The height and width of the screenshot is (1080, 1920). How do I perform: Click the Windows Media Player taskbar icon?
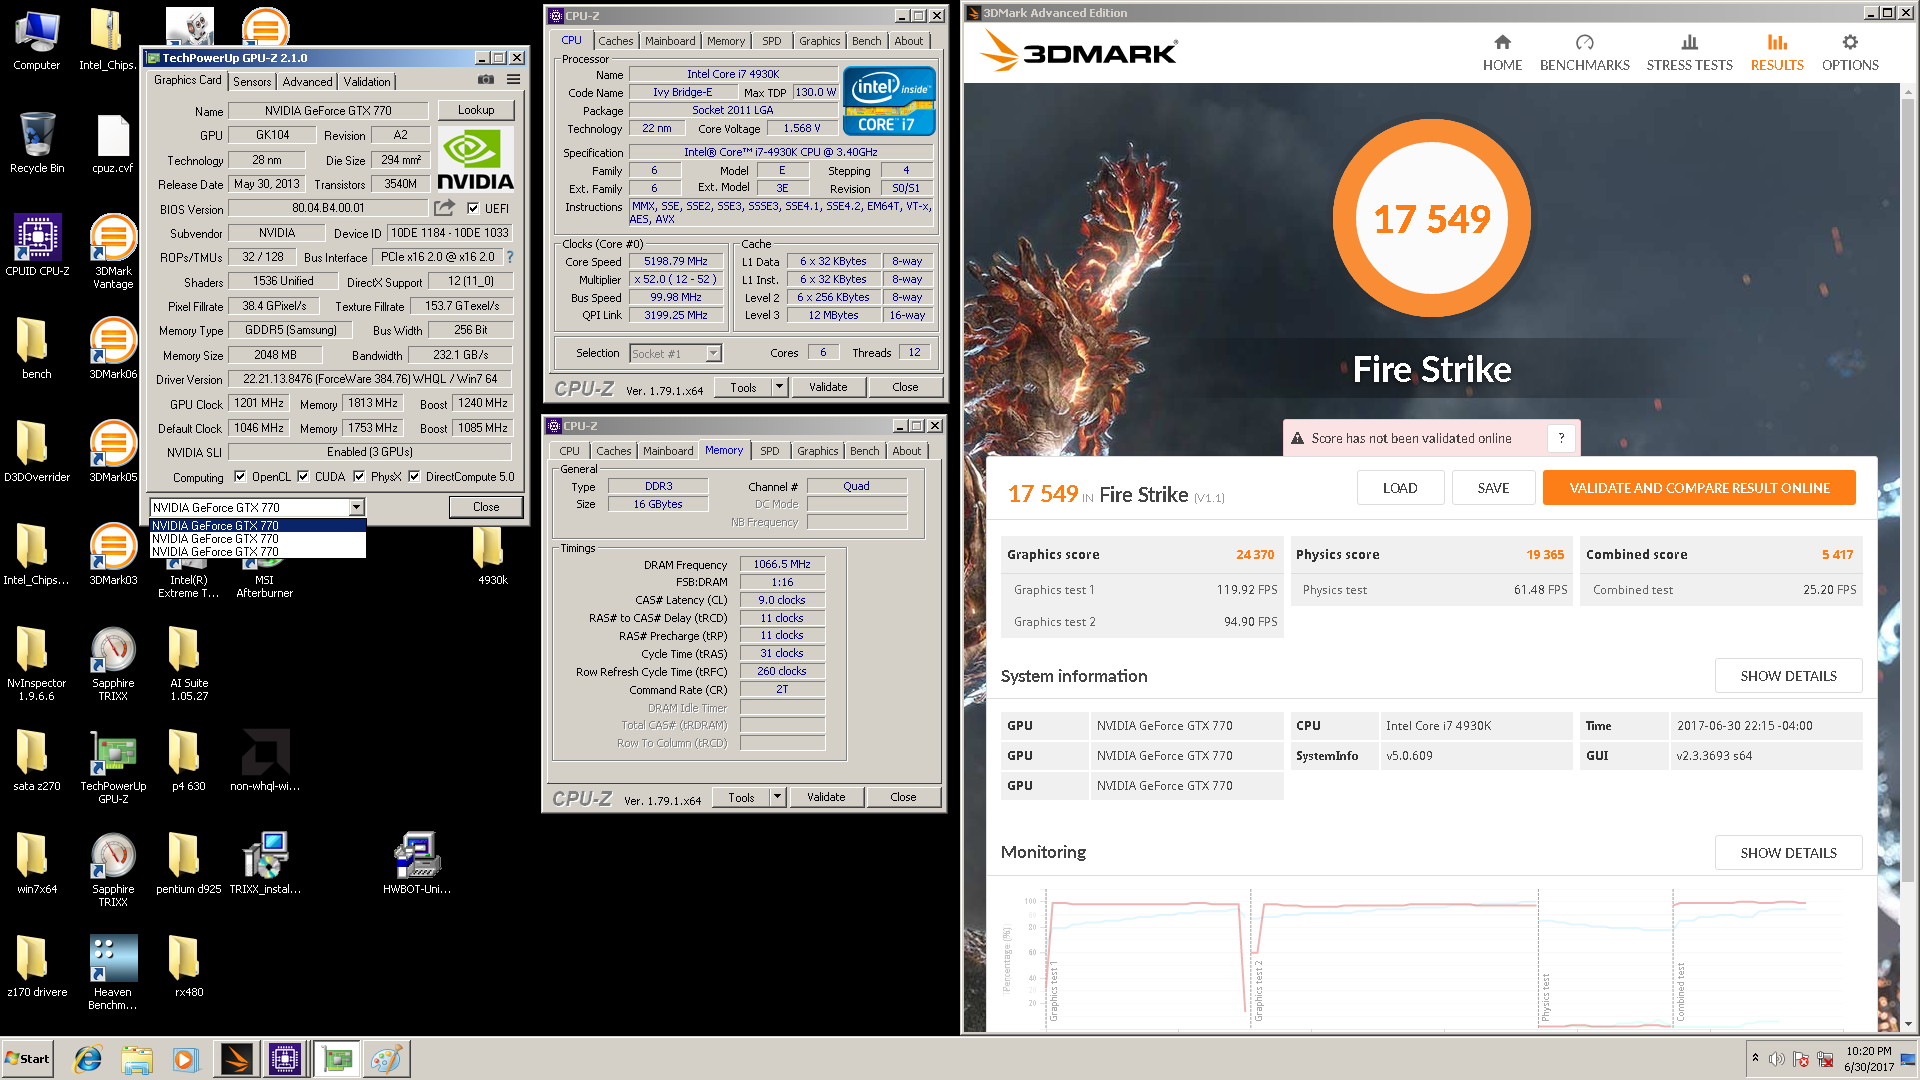tap(186, 1059)
